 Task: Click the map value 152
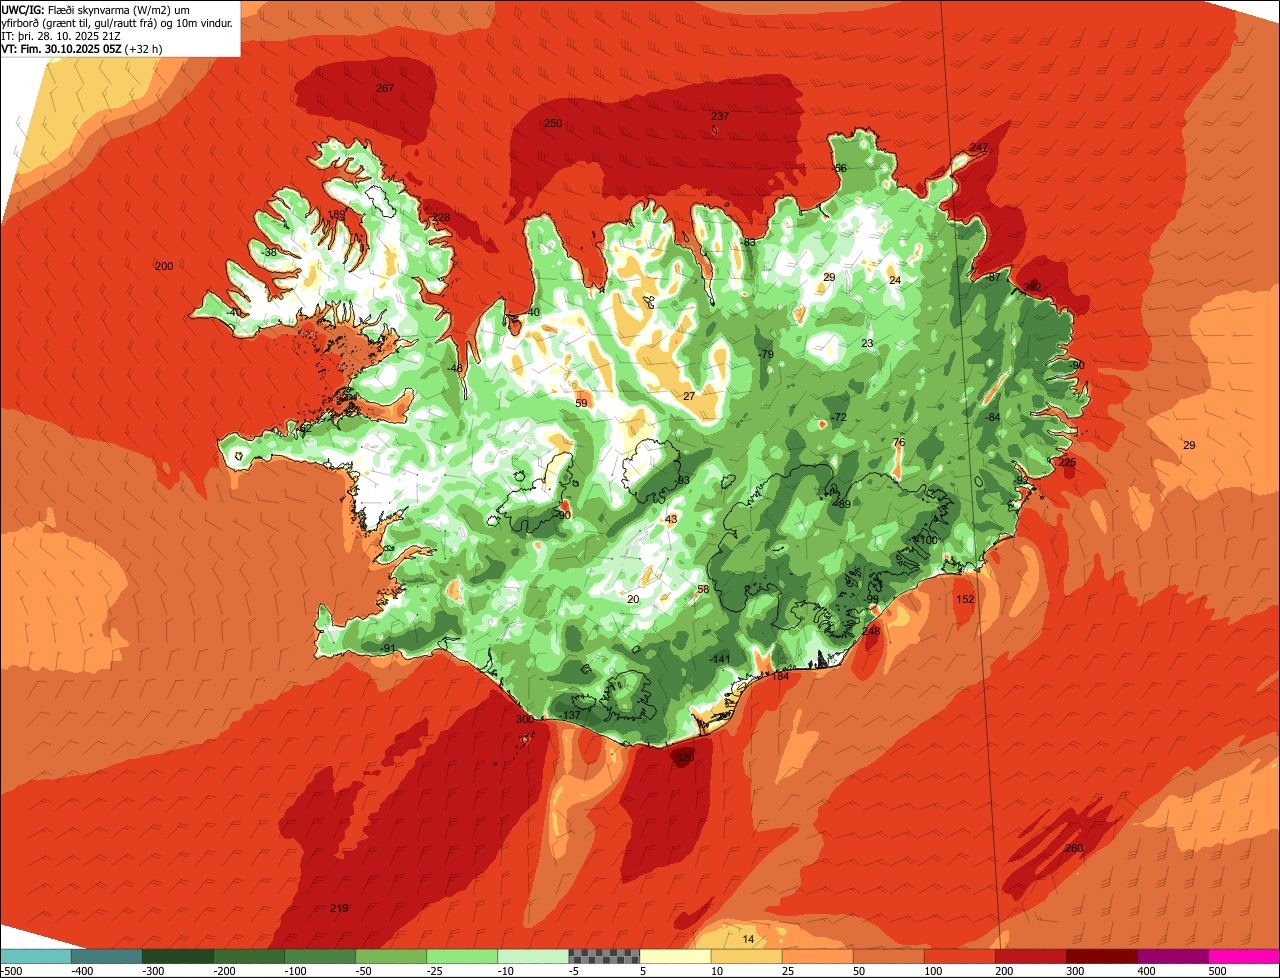(x=965, y=599)
